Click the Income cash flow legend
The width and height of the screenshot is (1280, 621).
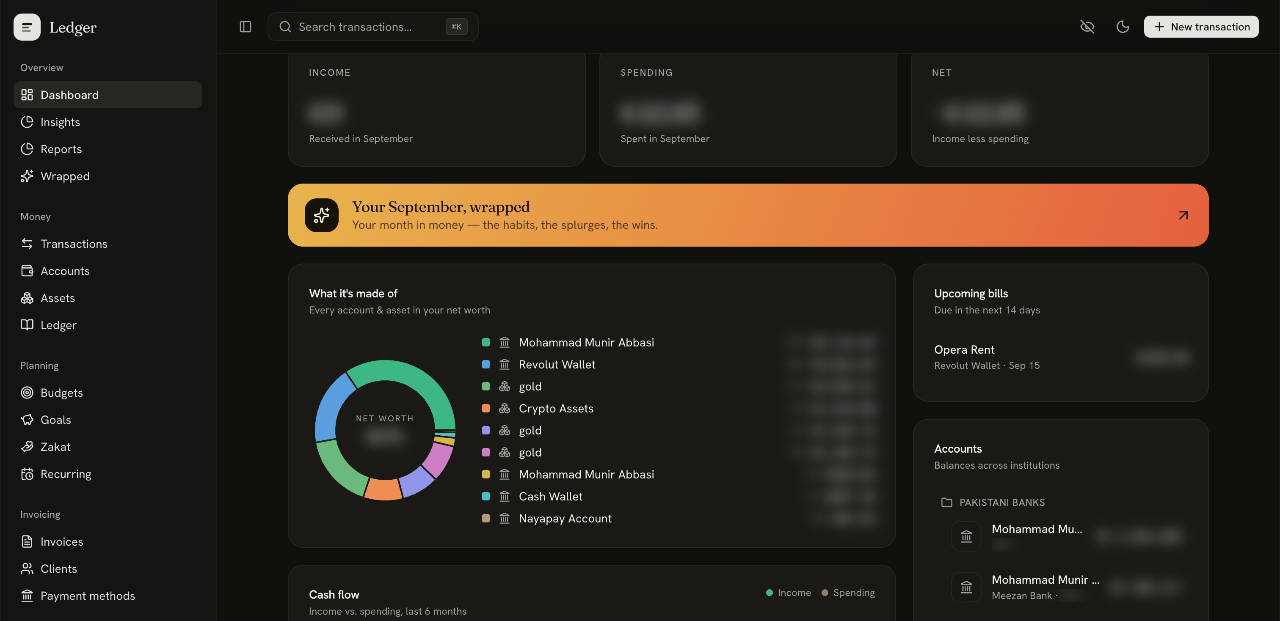[788, 593]
